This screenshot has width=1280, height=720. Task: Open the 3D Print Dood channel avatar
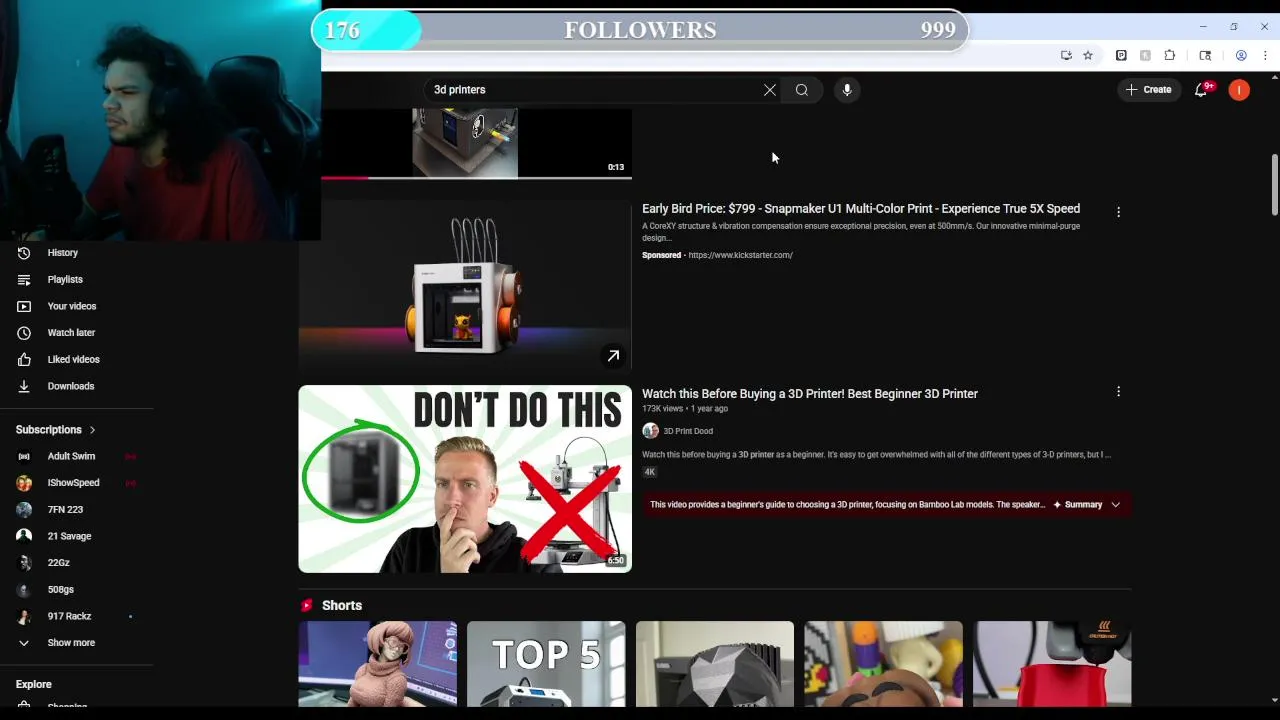point(650,431)
